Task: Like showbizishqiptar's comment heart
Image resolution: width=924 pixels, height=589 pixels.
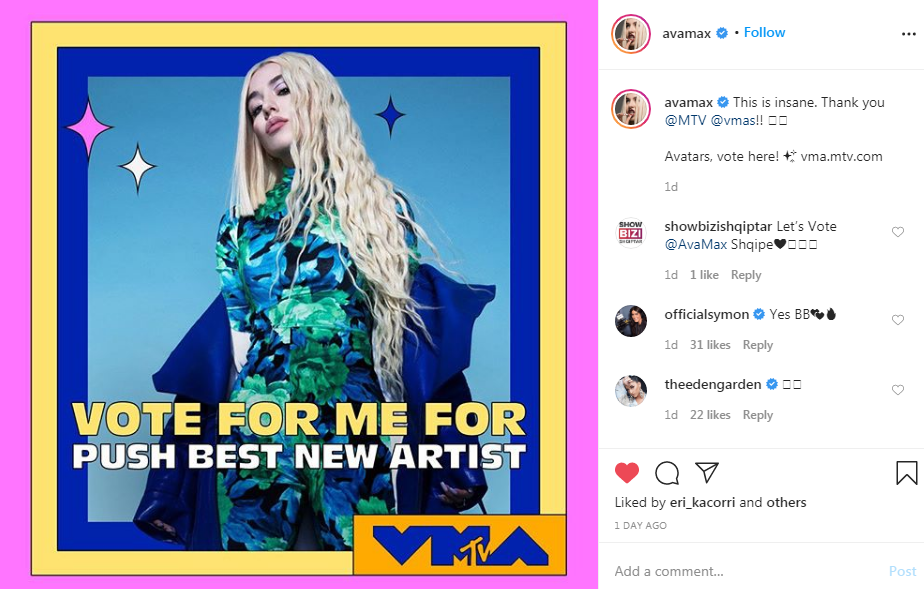Action: tap(897, 232)
